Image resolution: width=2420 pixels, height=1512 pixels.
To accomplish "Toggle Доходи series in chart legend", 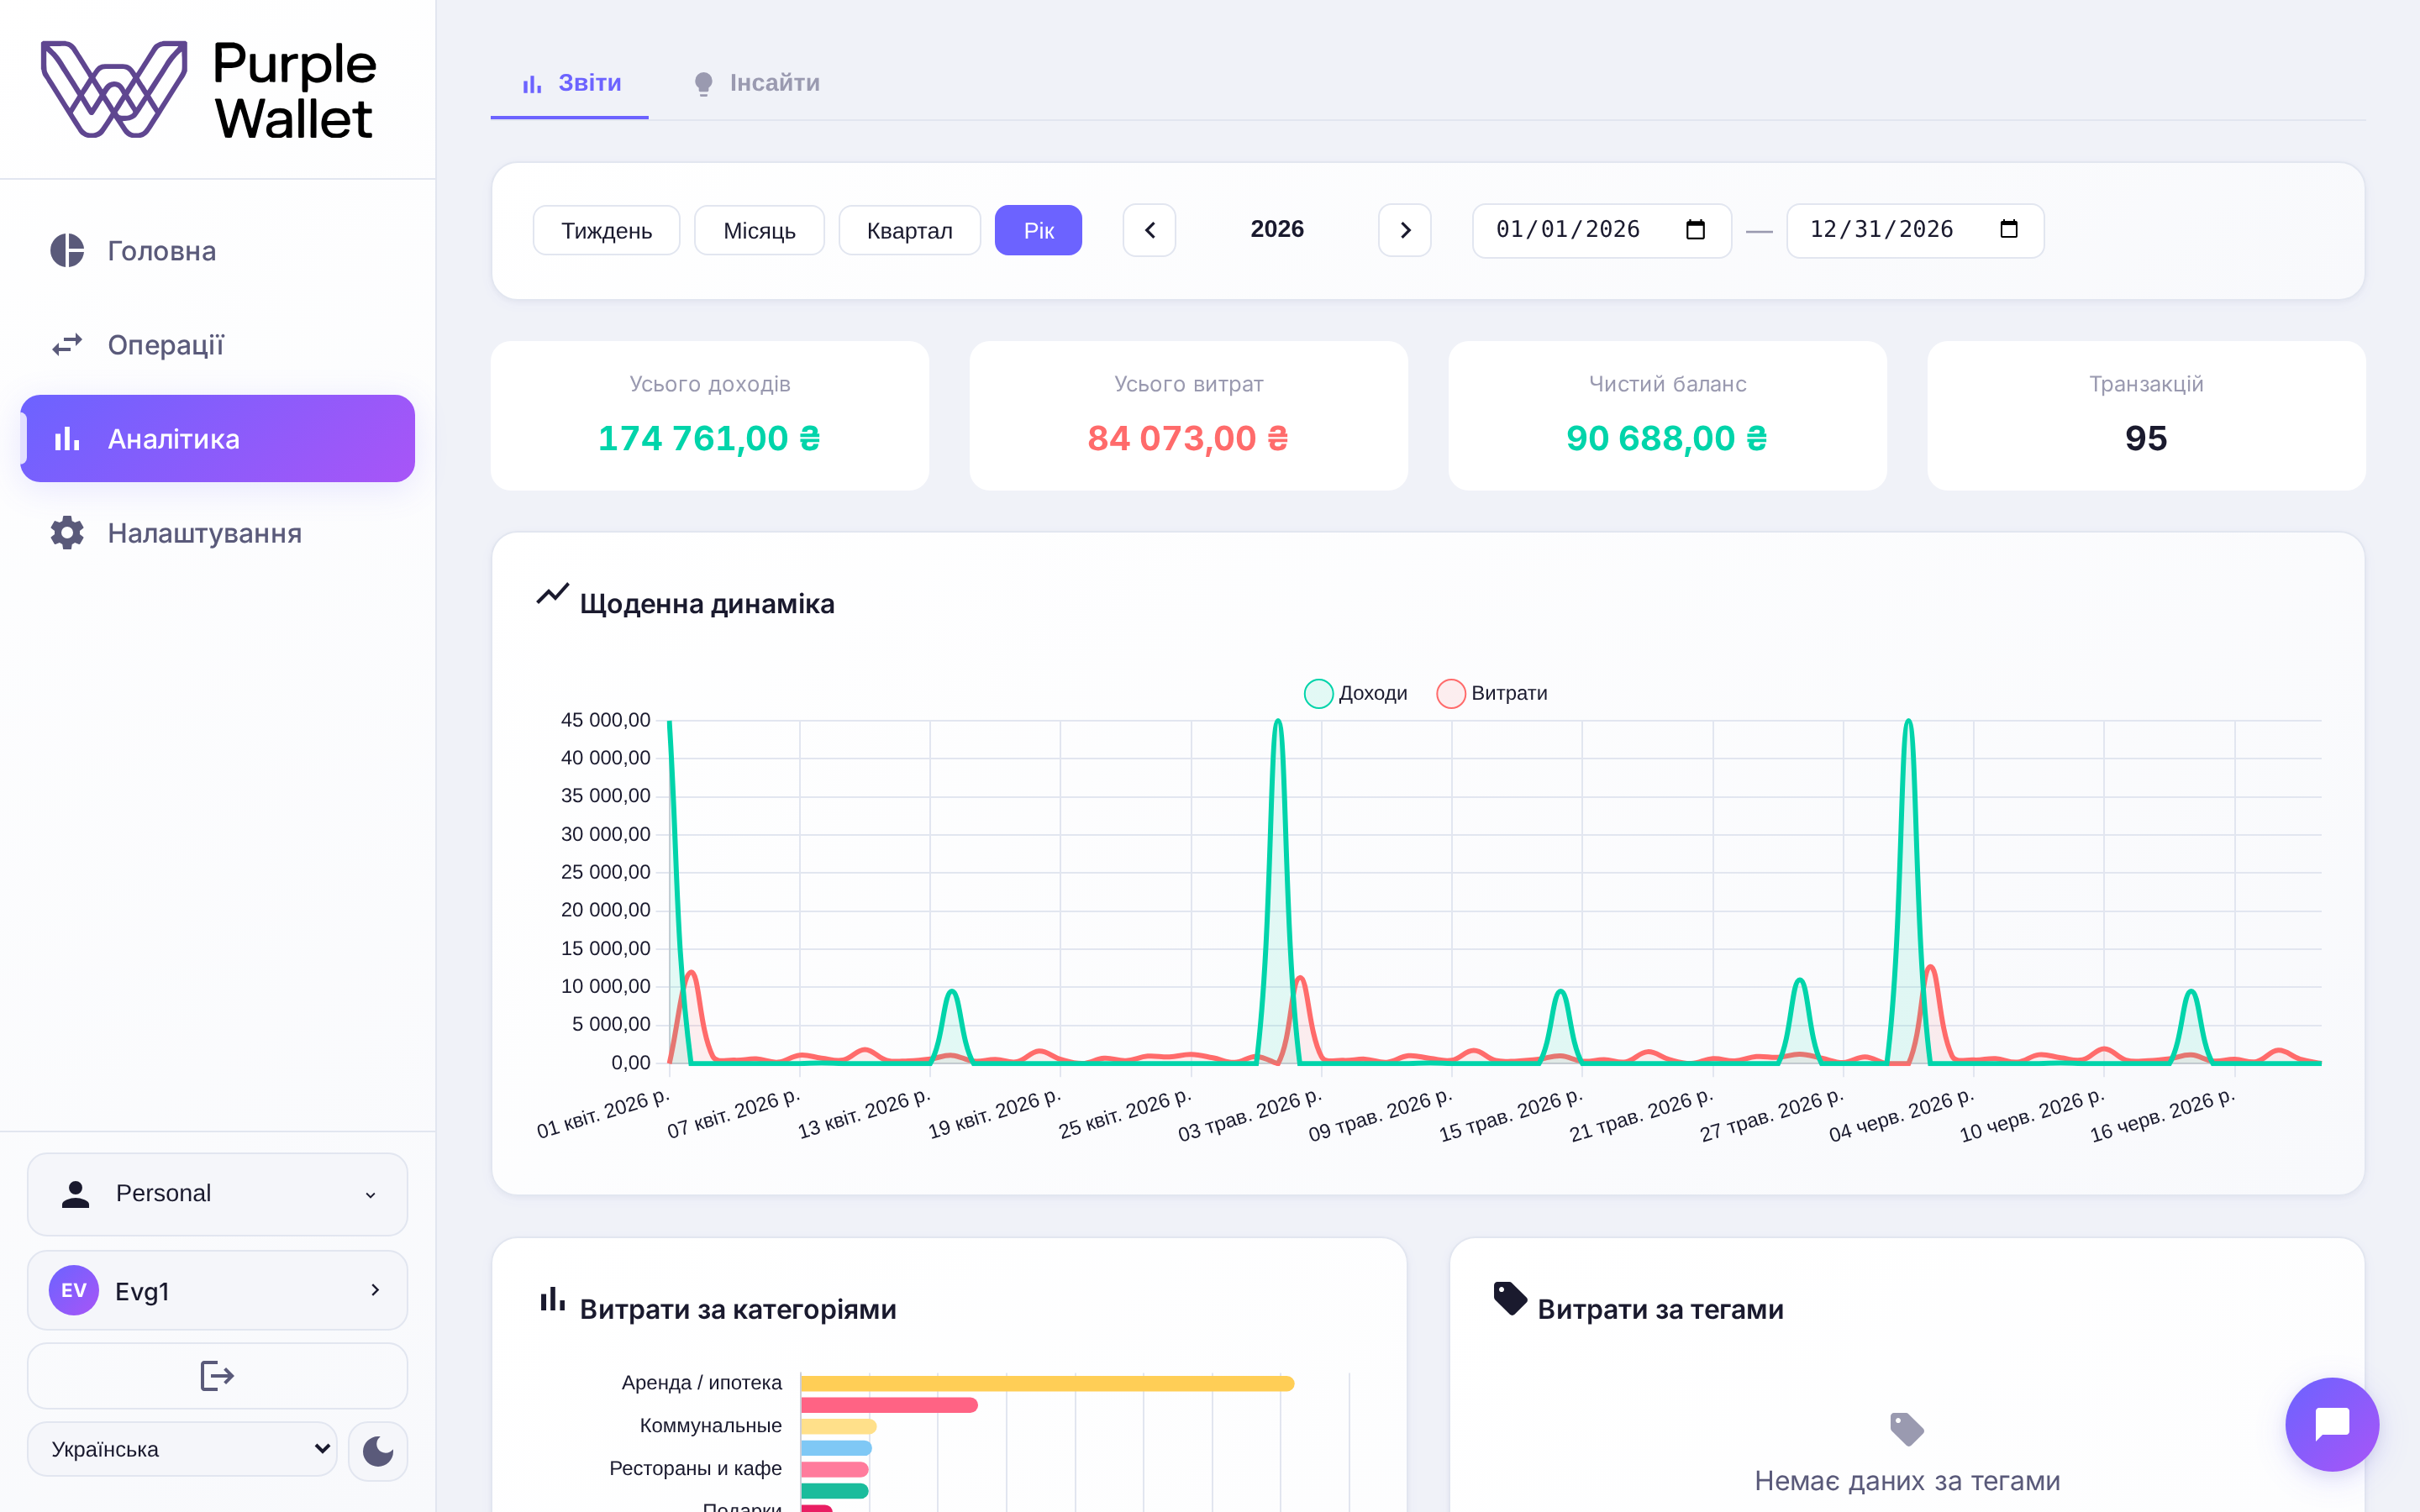I will click(x=1355, y=693).
